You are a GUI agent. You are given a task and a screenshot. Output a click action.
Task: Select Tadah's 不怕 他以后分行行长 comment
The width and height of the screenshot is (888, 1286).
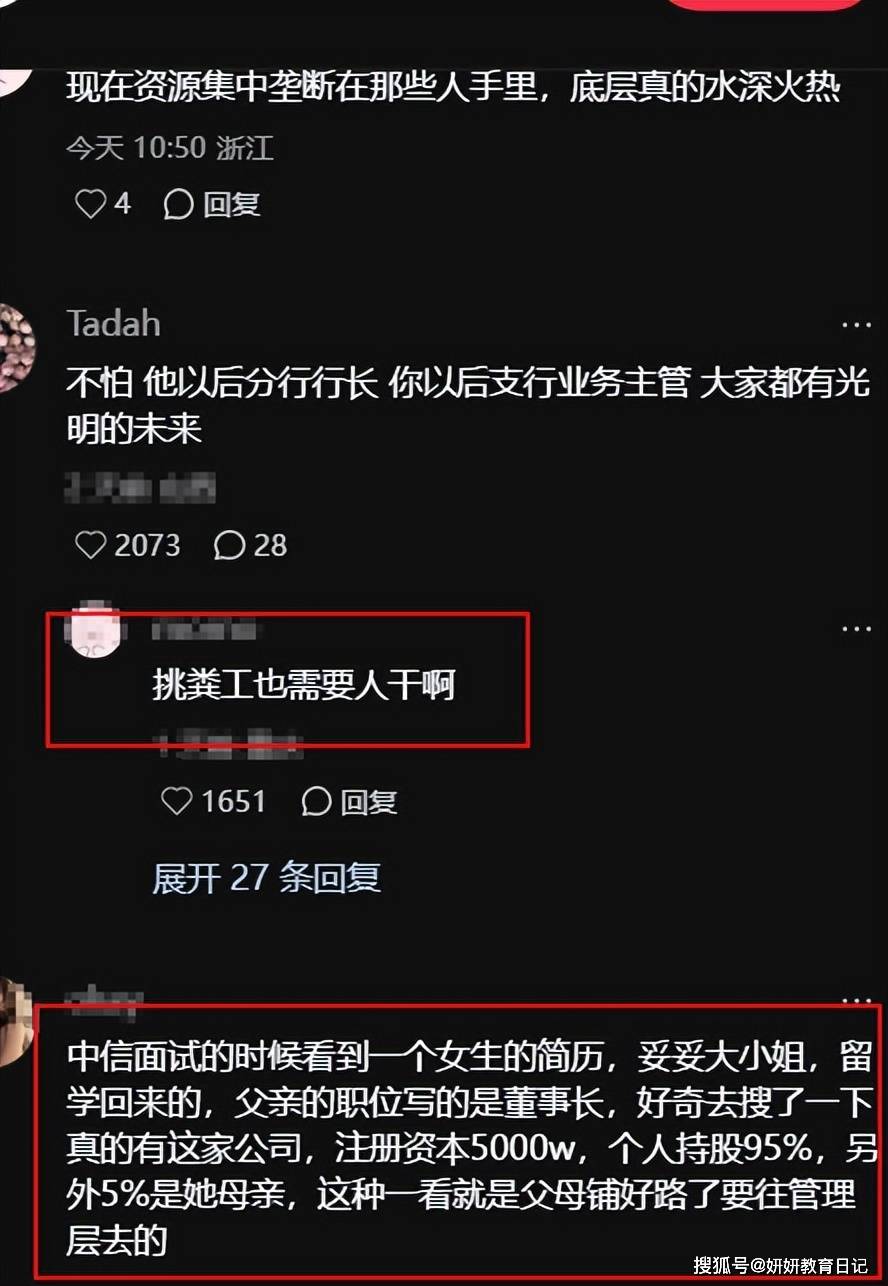click(468, 405)
